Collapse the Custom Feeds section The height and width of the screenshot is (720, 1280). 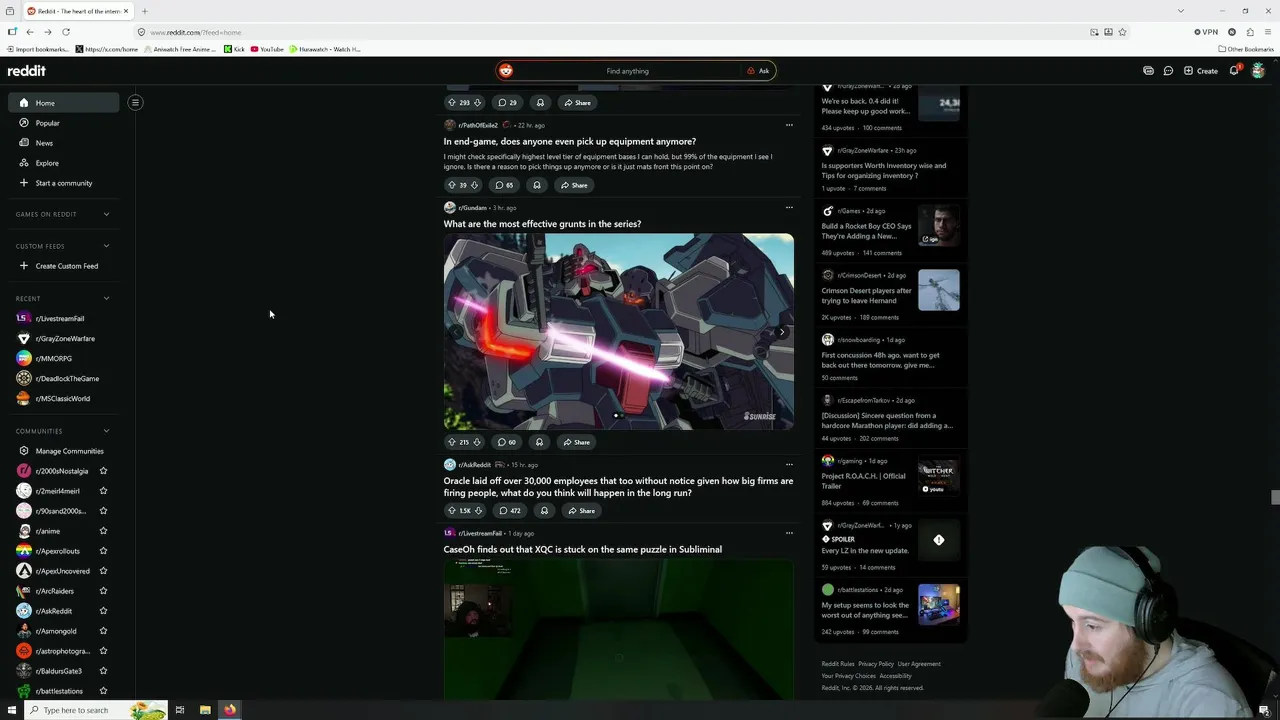tap(106, 246)
